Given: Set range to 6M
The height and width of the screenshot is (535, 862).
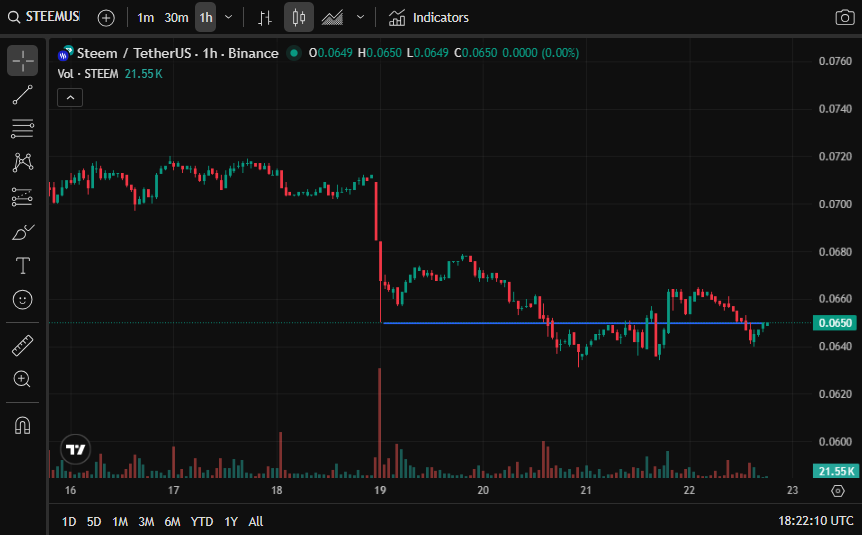Looking at the screenshot, I should [x=172, y=521].
